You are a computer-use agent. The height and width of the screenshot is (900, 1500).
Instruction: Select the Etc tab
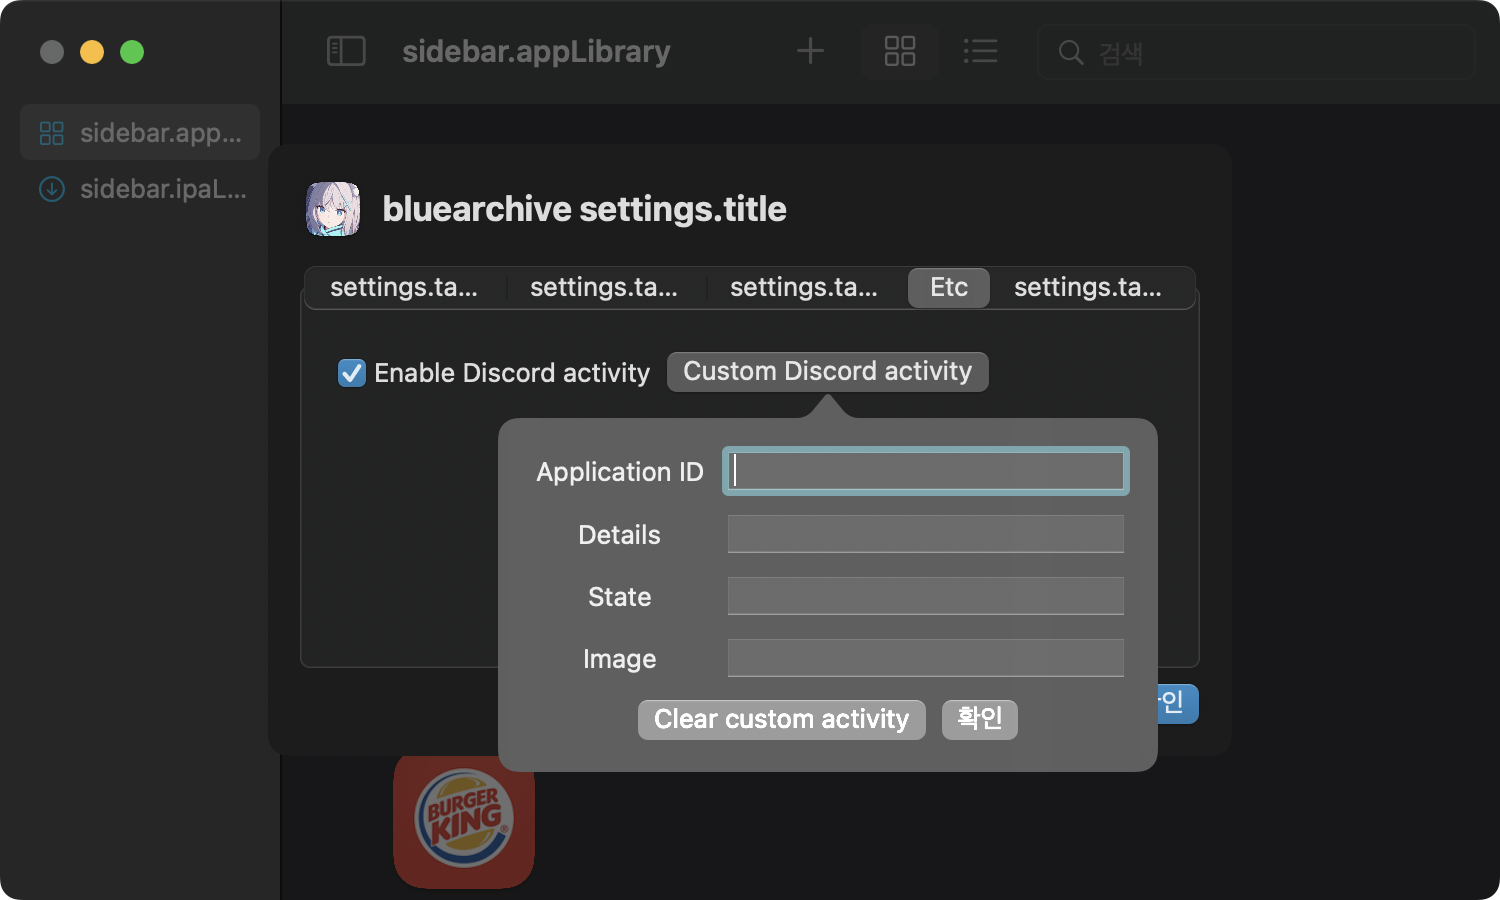point(949,287)
